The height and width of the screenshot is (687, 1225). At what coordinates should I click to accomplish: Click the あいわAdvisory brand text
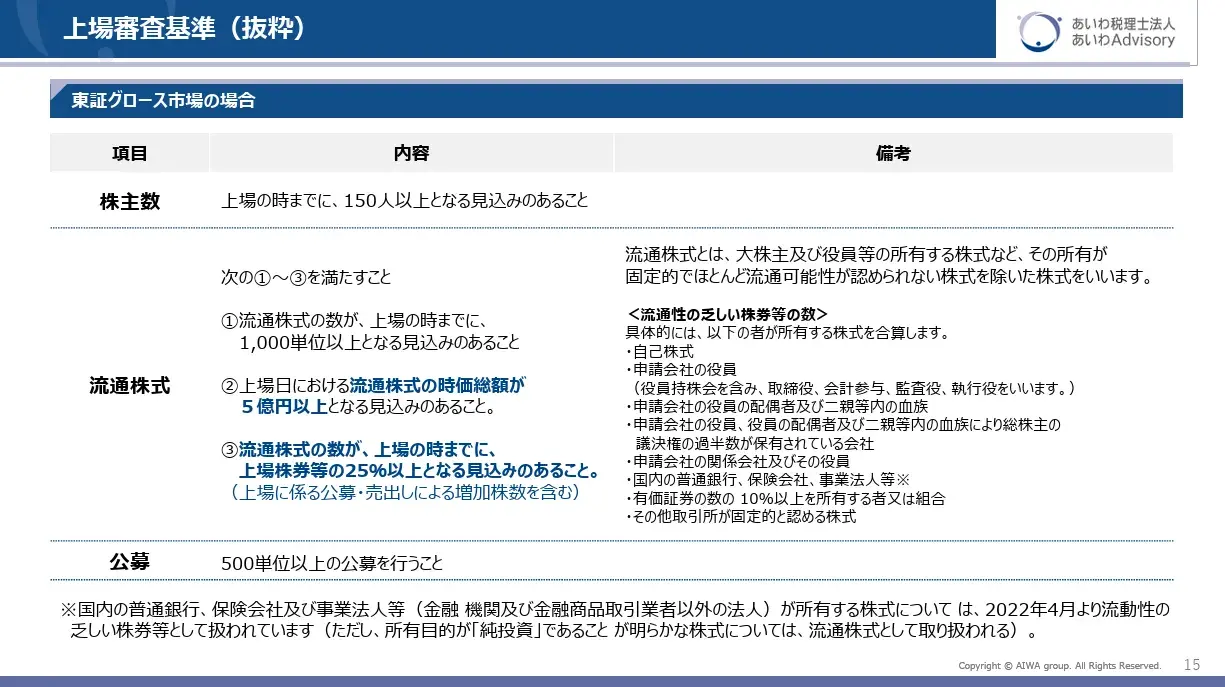pyautogui.click(x=1122, y=41)
